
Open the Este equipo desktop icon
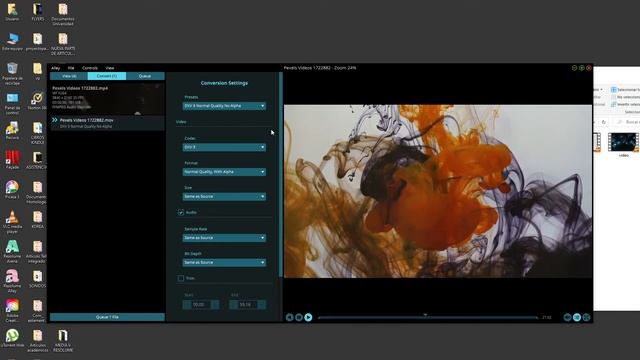(12, 42)
